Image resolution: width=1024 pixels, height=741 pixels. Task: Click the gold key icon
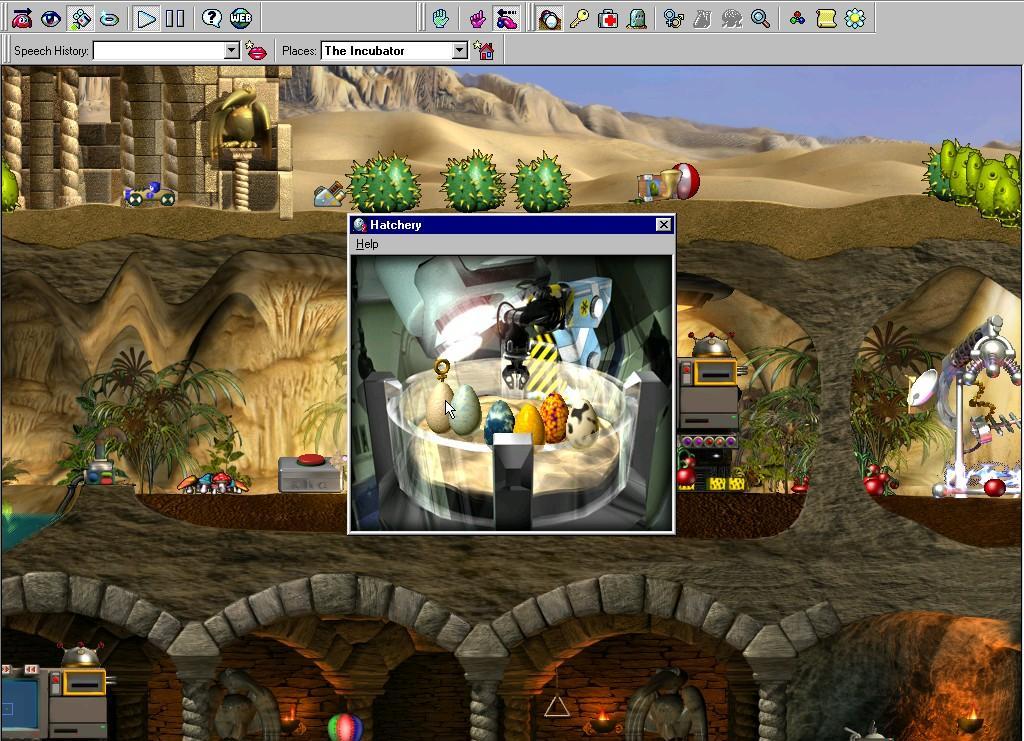579,18
